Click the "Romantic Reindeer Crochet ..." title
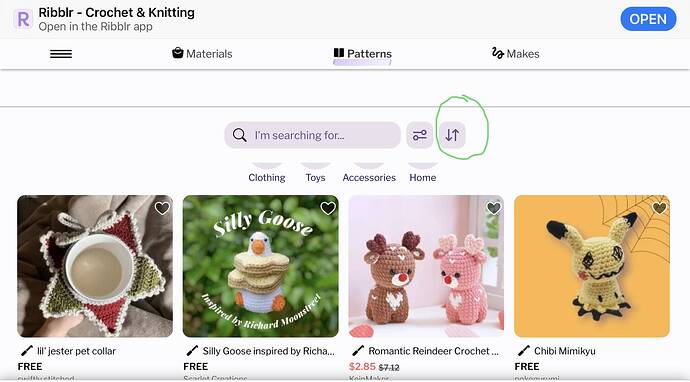 point(433,351)
